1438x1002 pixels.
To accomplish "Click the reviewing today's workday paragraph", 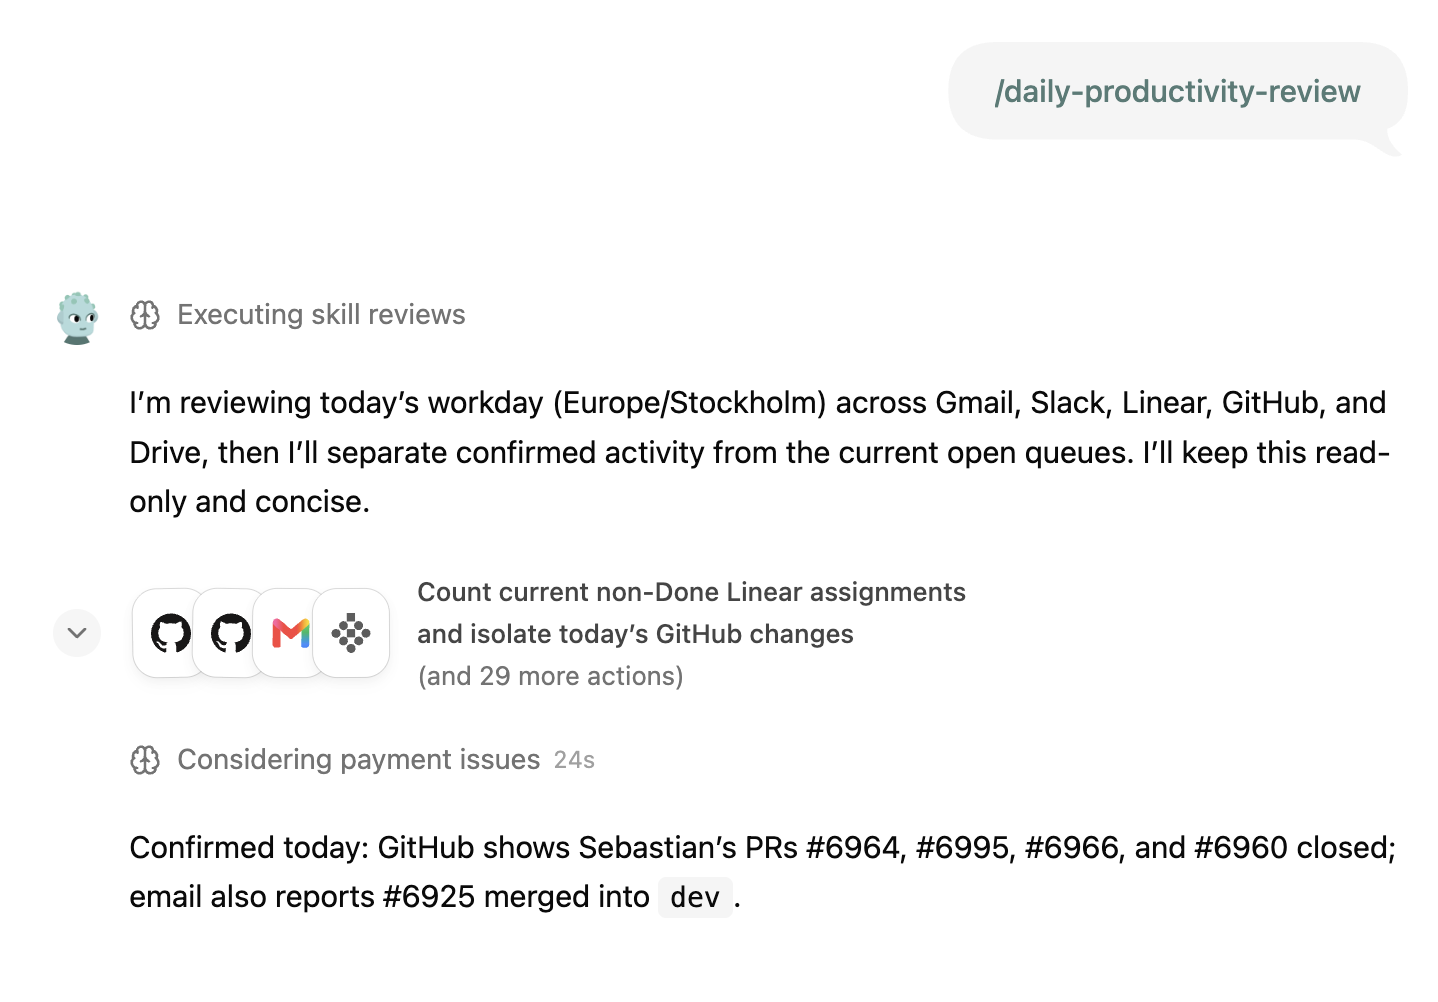I will click(760, 452).
